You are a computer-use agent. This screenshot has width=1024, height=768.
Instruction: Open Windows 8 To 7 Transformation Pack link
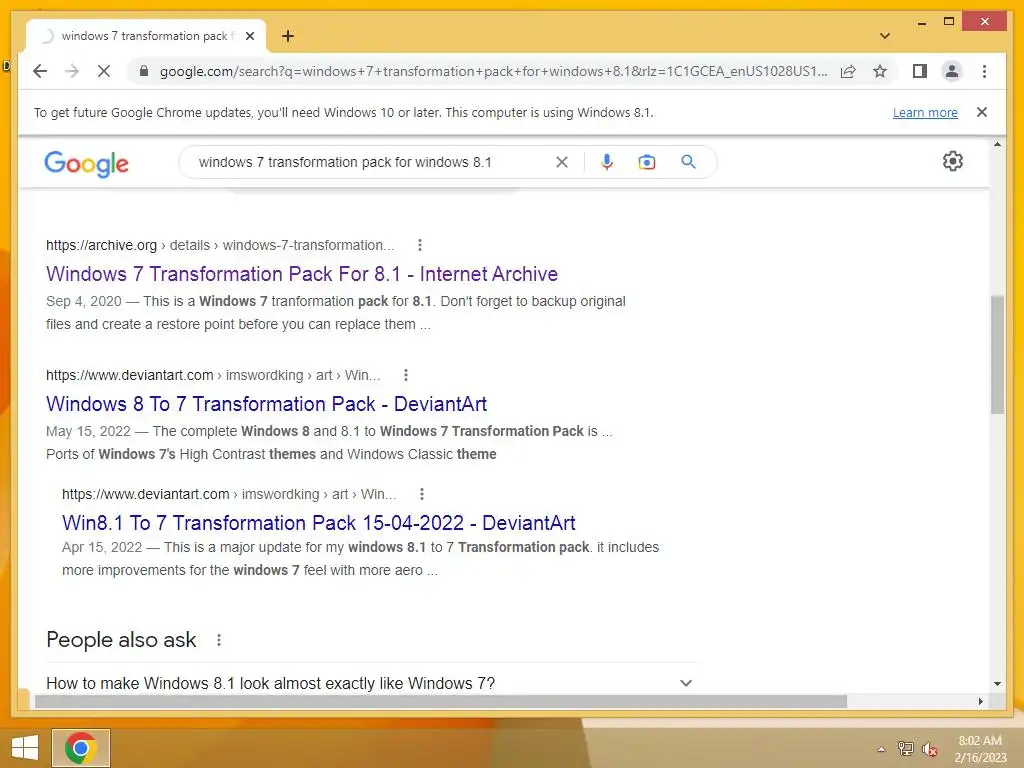[x=266, y=404]
